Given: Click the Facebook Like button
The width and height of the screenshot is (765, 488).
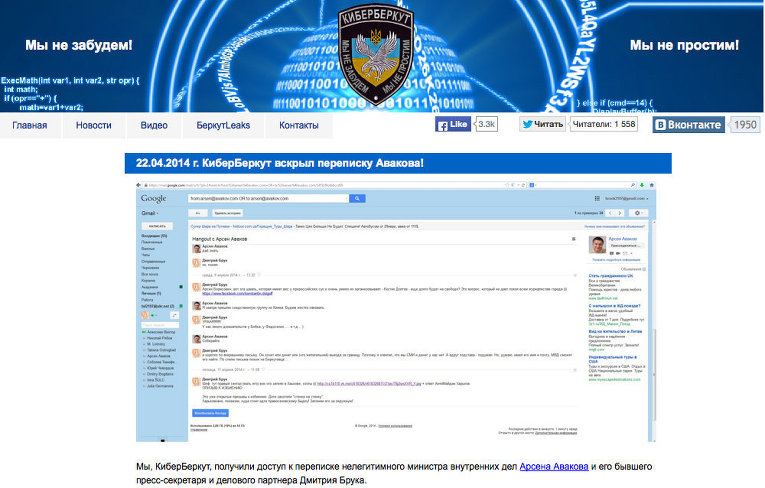Looking at the screenshot, I should pos(453,125).
